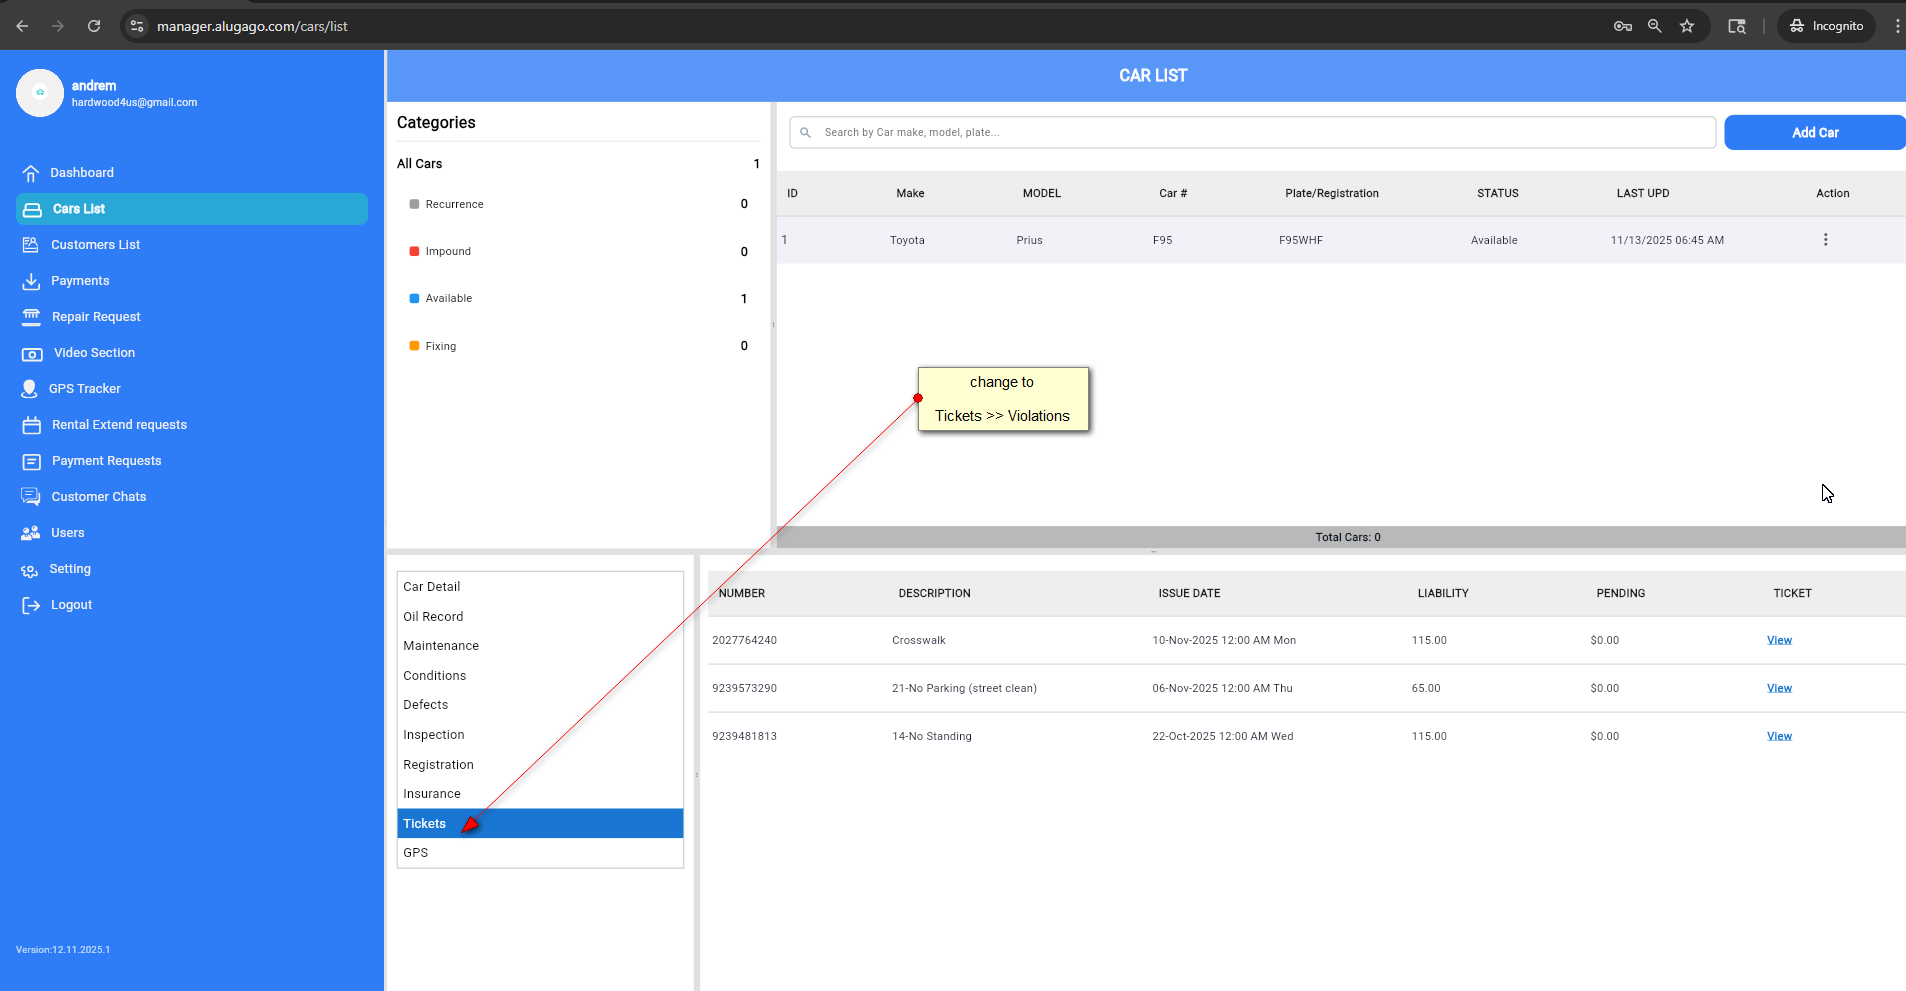Click the Customer Chats bubble icon
Viewport: 1906px width, 991px height.
coord(31,497)
